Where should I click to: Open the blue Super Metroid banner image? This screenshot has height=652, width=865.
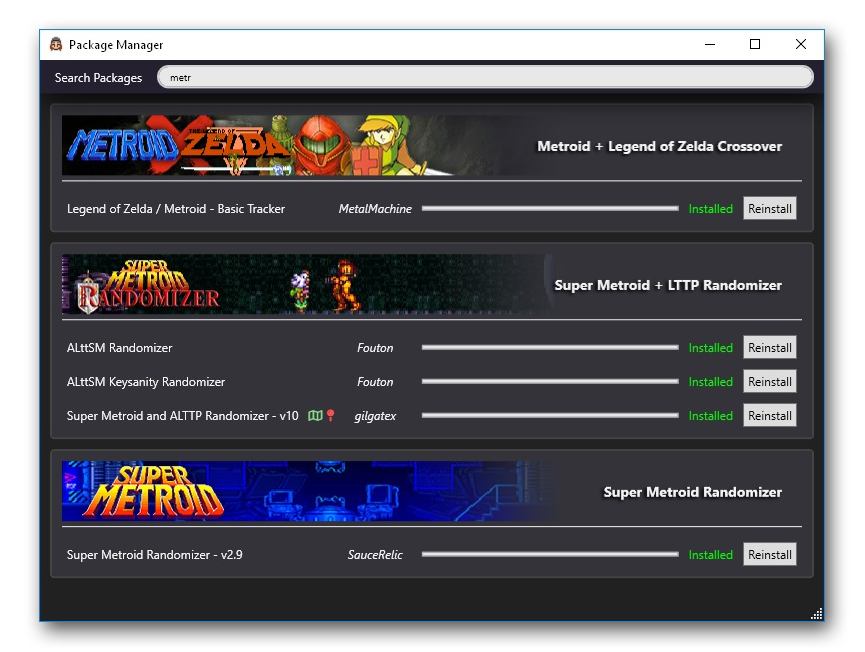[306, 491]
